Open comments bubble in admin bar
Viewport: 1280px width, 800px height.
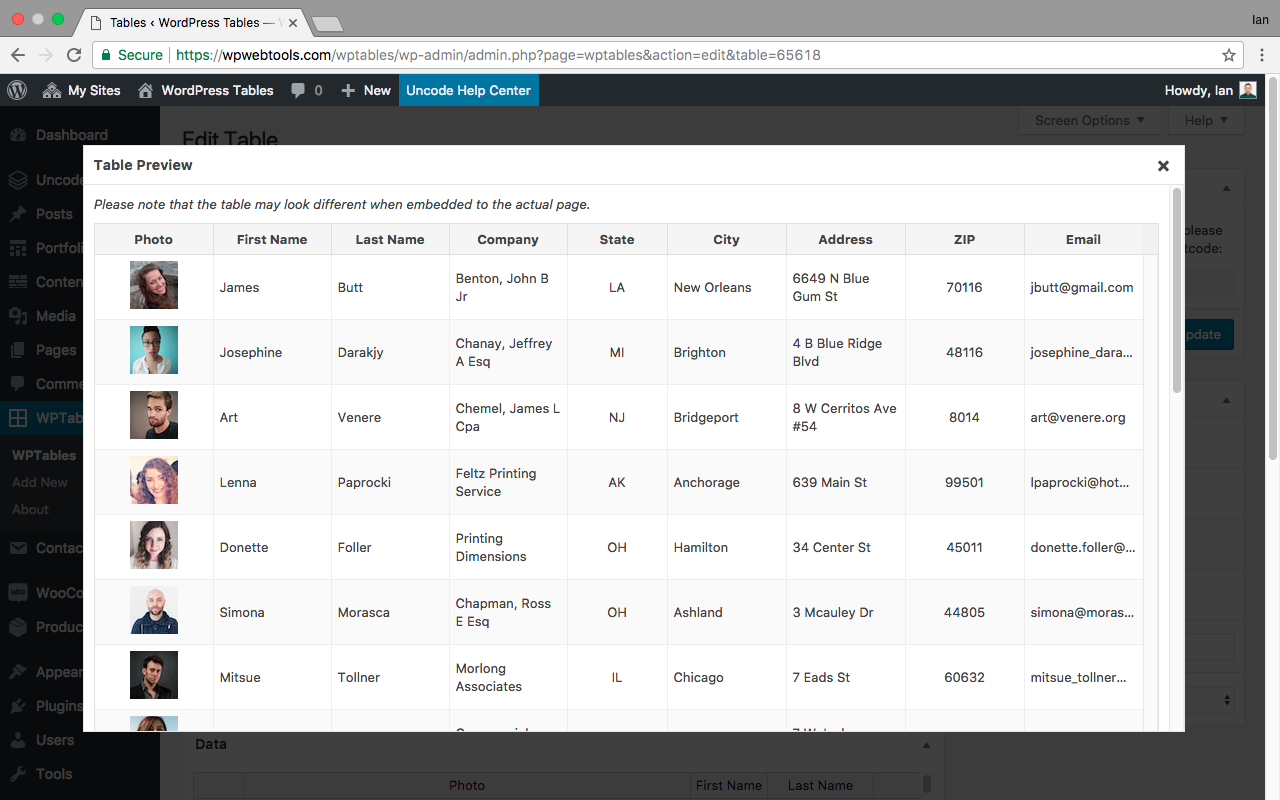(298, 90)
